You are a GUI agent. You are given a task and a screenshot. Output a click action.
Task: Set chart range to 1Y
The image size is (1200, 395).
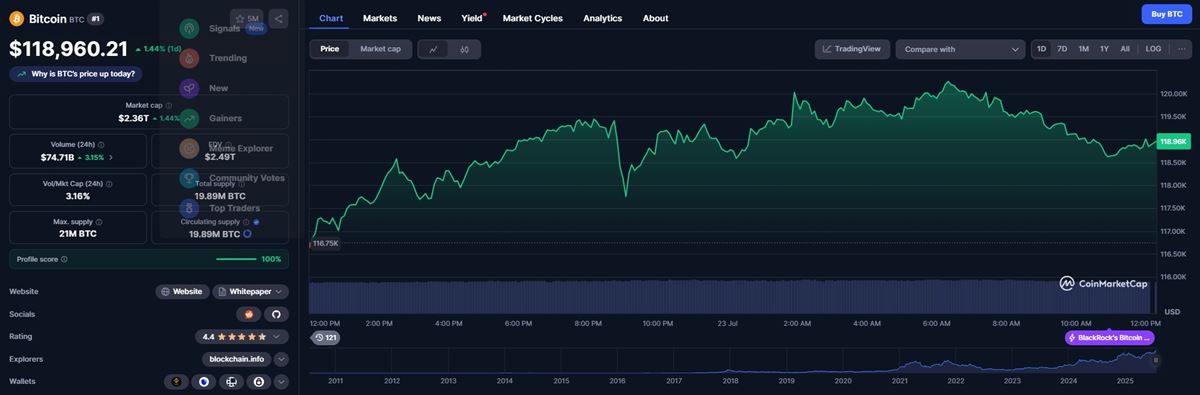click(x=1105, y=49)
